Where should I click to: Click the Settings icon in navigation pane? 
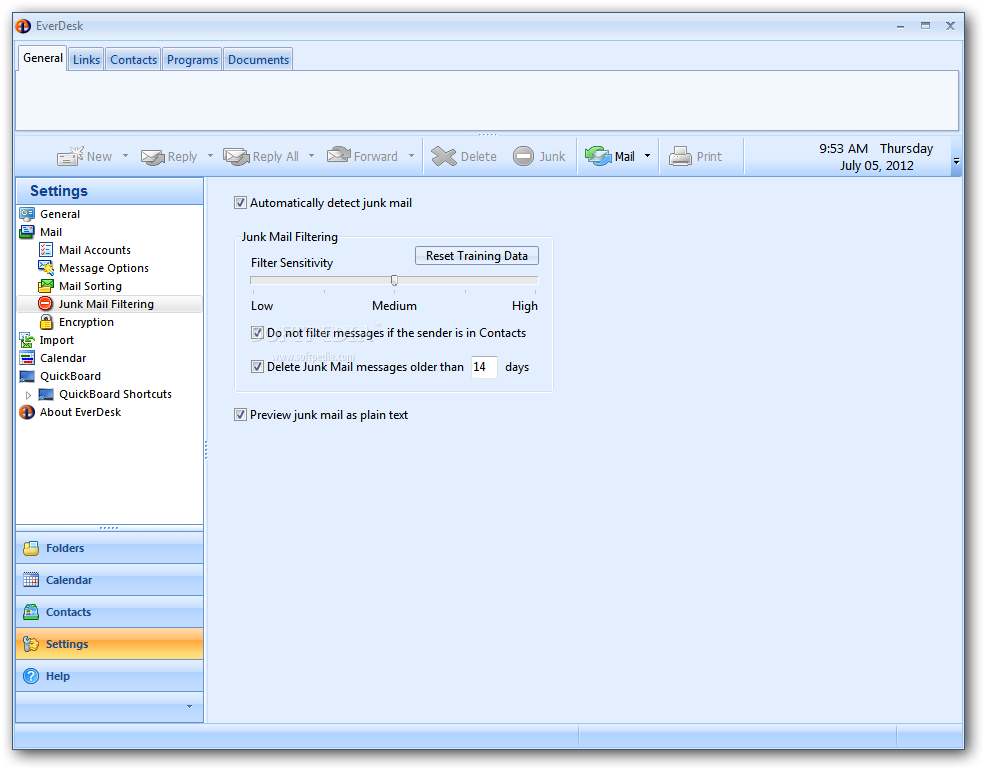pyautogui.click(x=31, y=644)
